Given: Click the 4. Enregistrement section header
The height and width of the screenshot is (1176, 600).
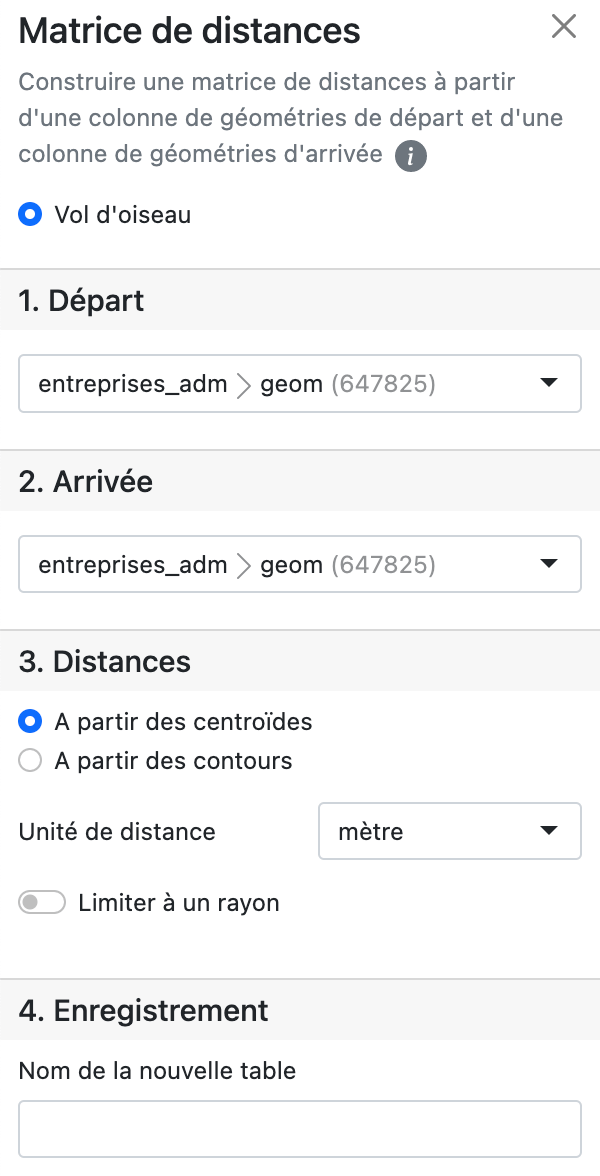Looking at the screenshot, I should 143,1010.
